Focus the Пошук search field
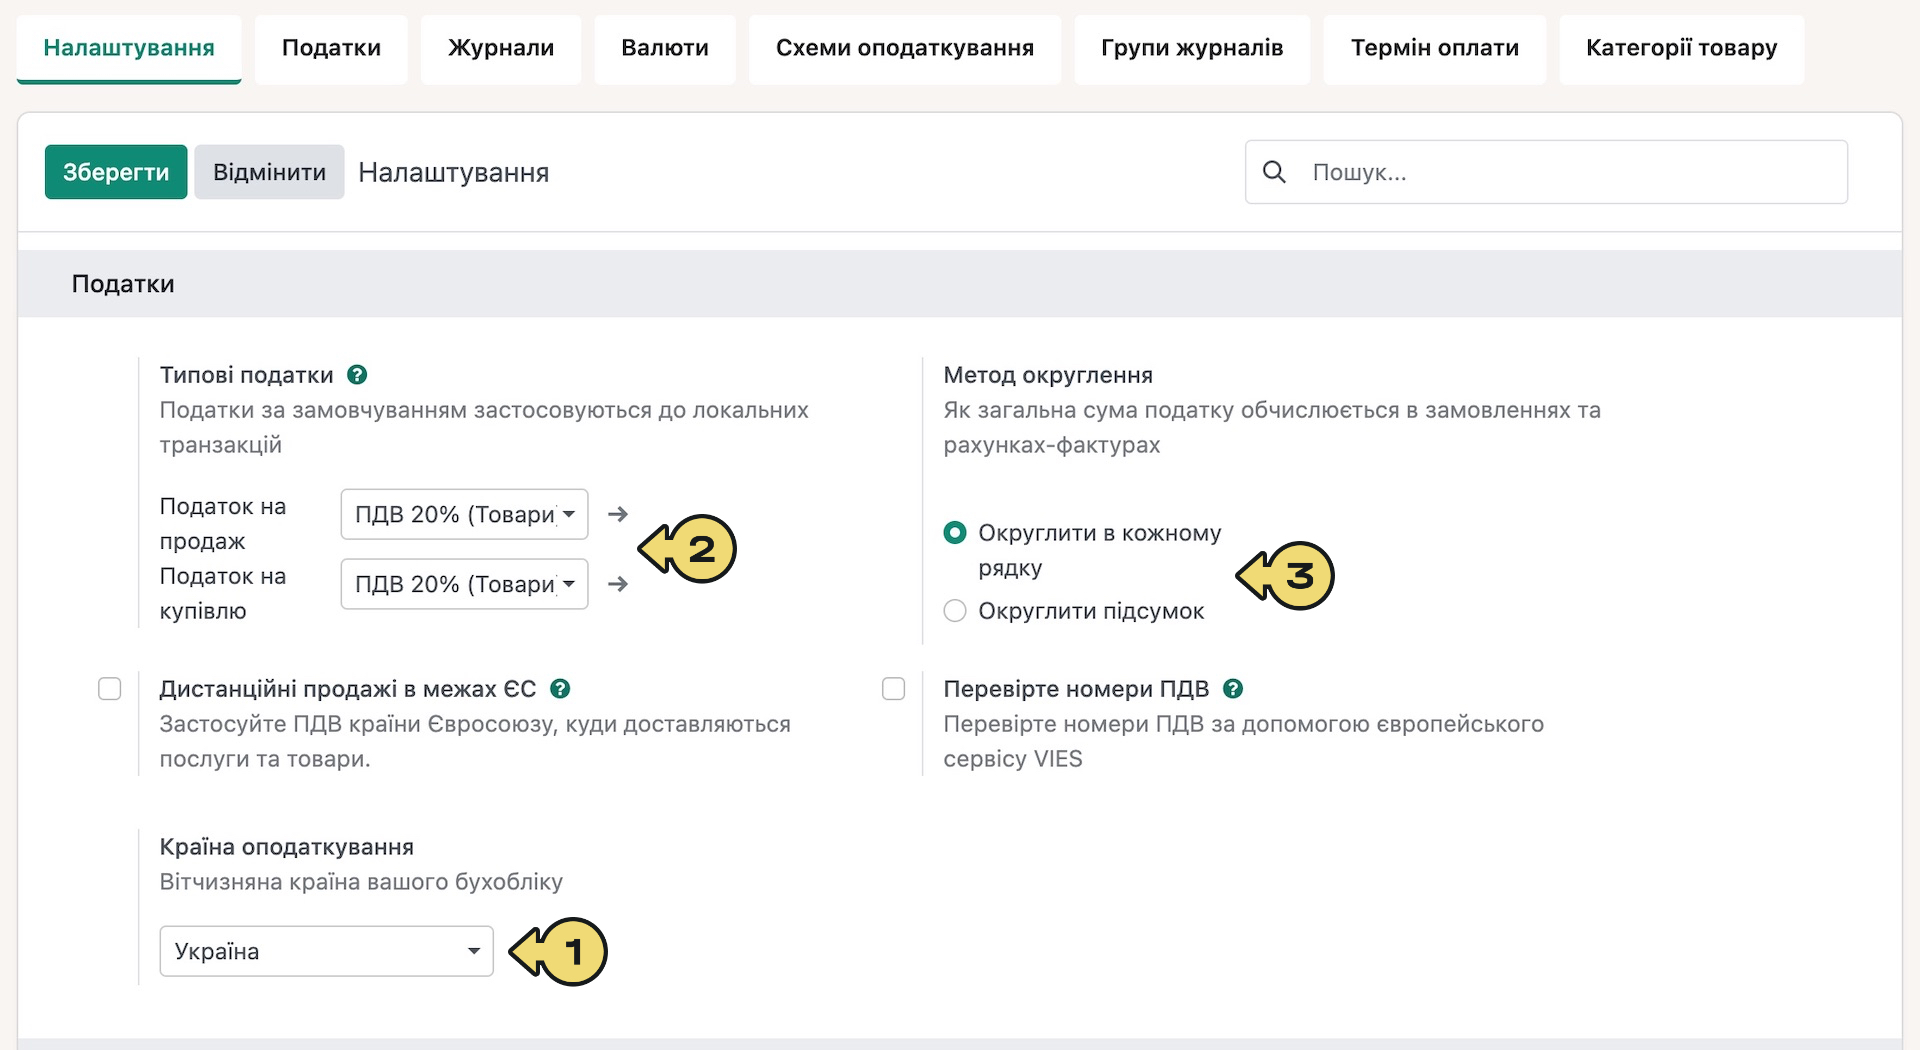 click(x=1546, y=172)
